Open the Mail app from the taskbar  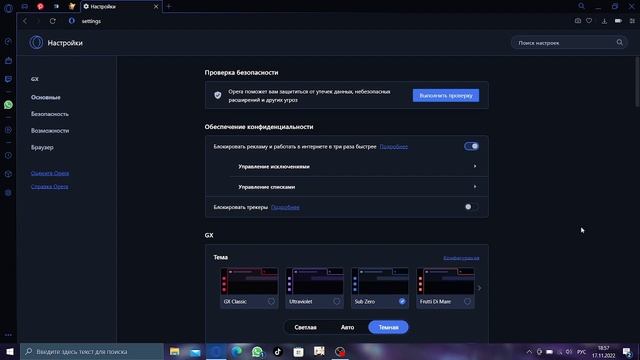pyautogui.click(x=196, y=351)
